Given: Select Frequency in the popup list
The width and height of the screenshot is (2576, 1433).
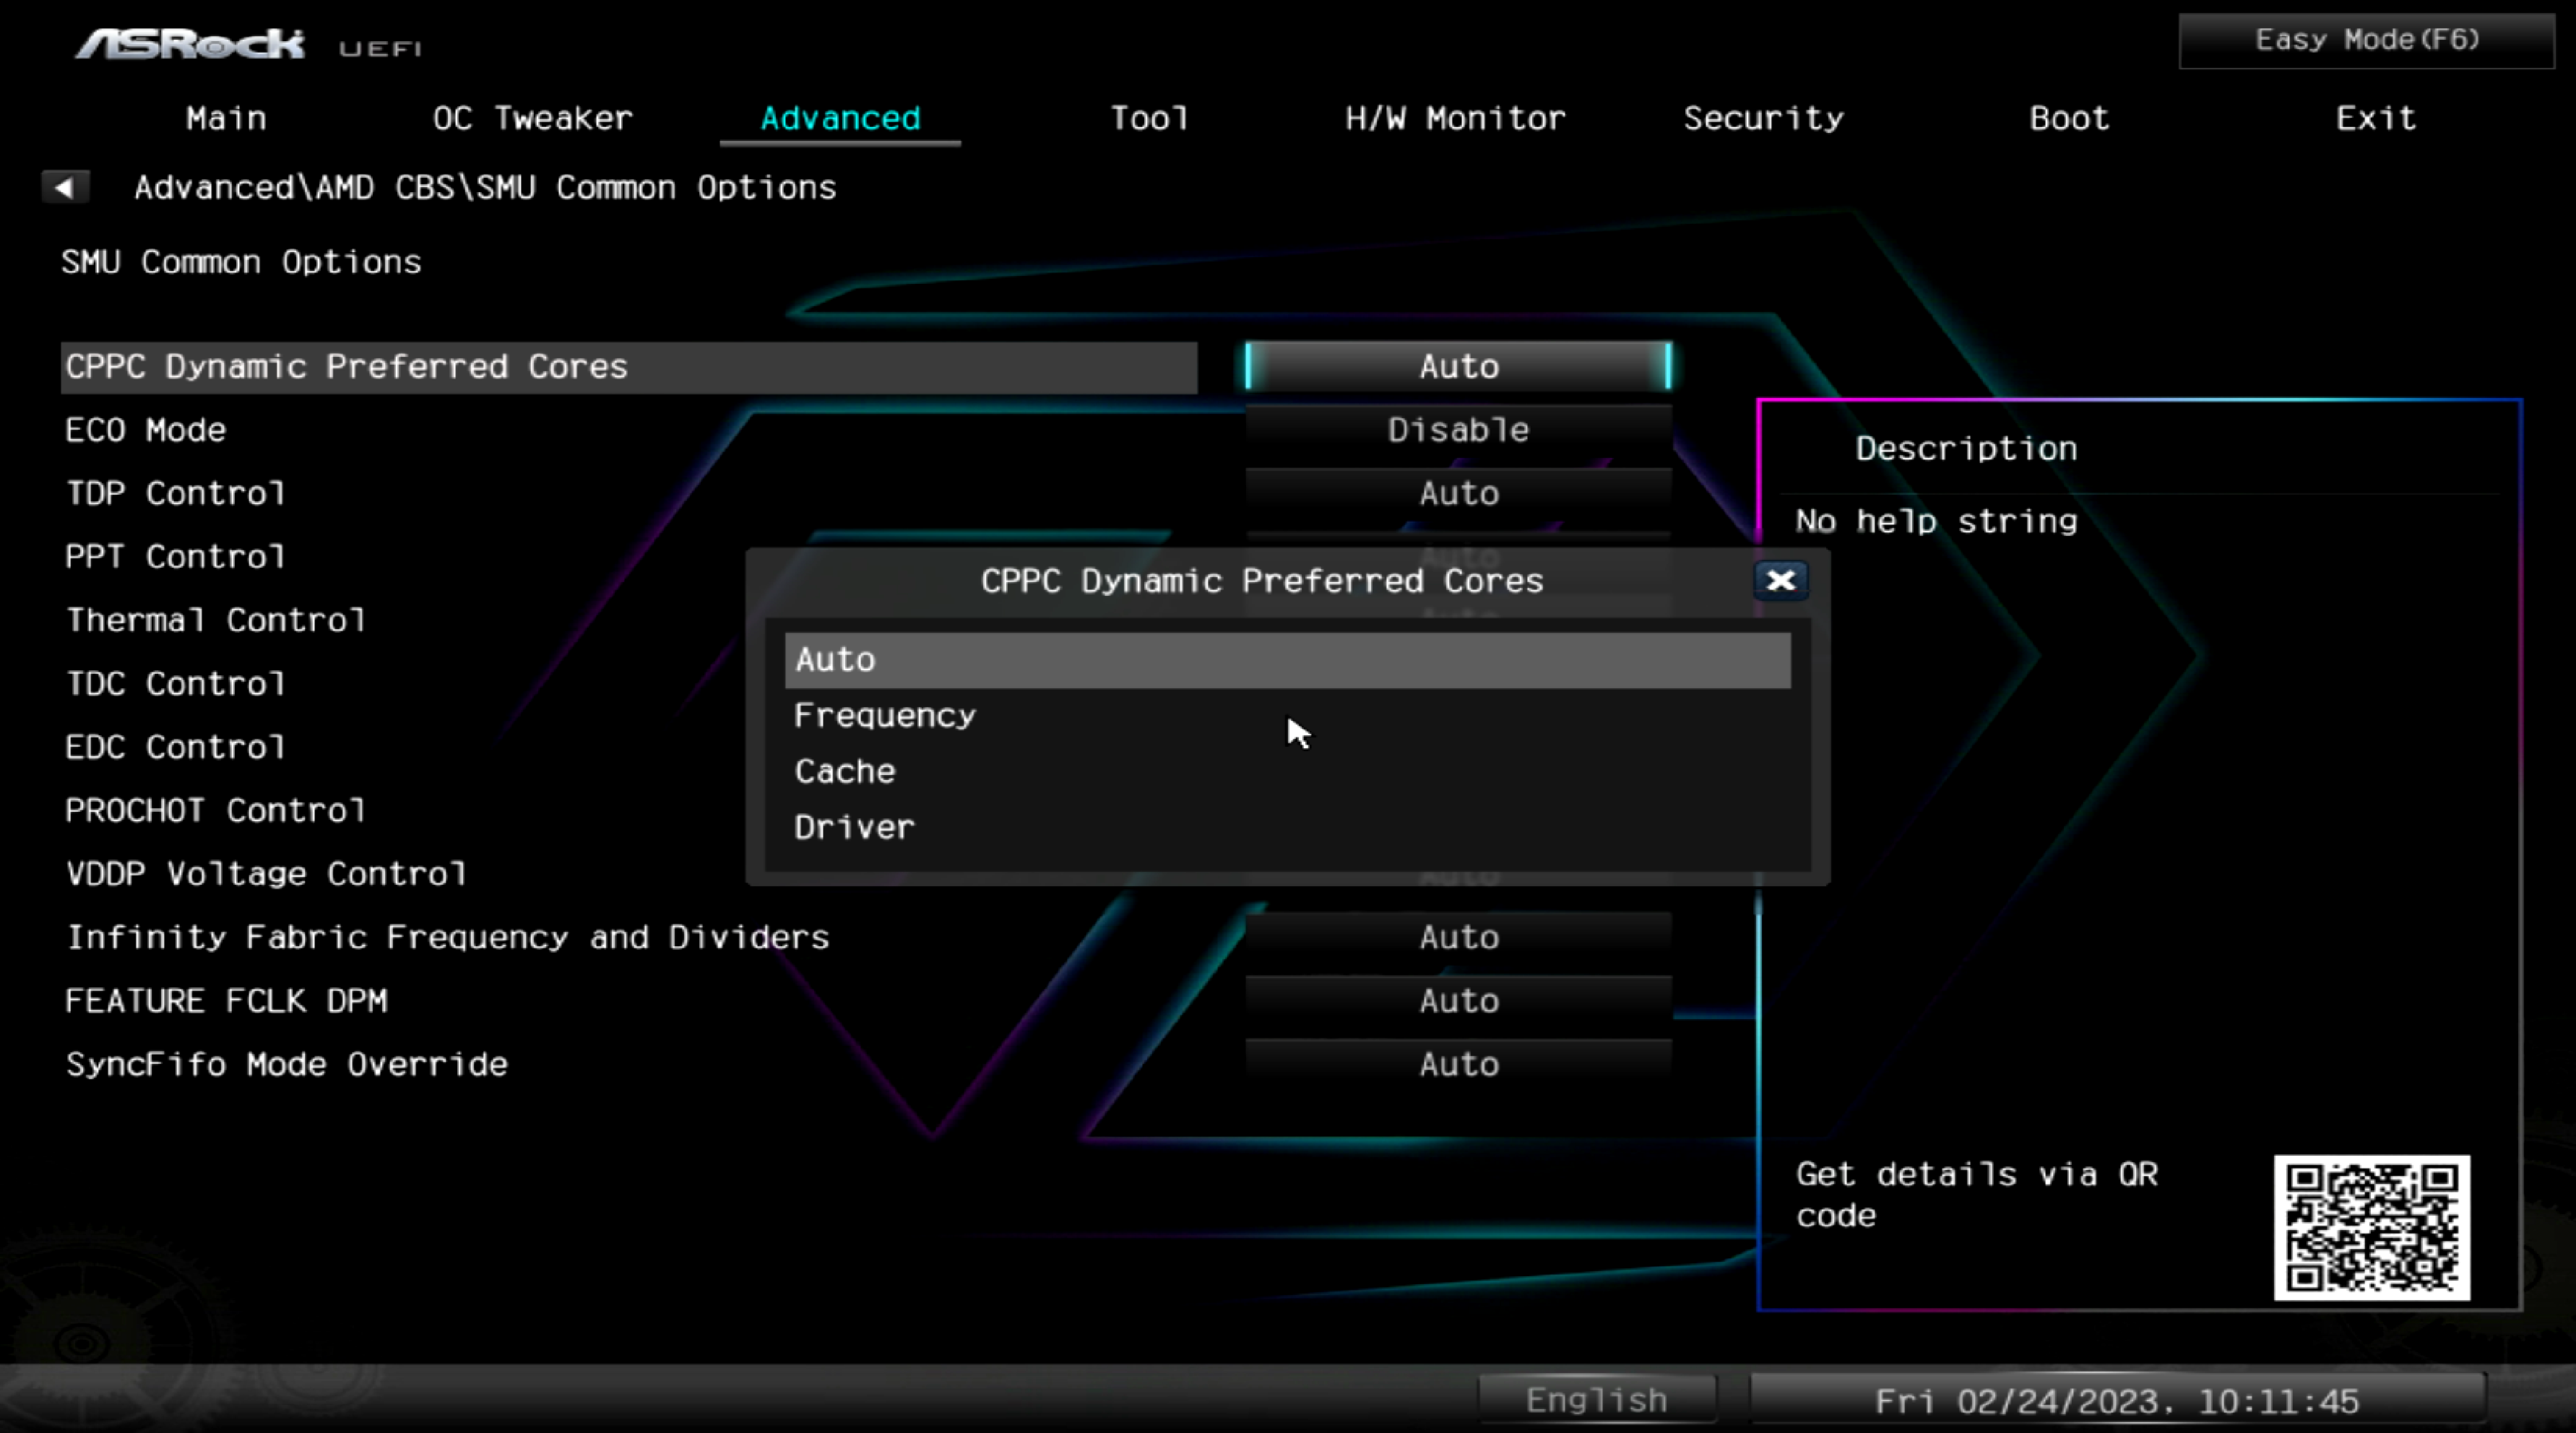Looking at the screenshot, I should pyautogui.click(x=884, y=716).
